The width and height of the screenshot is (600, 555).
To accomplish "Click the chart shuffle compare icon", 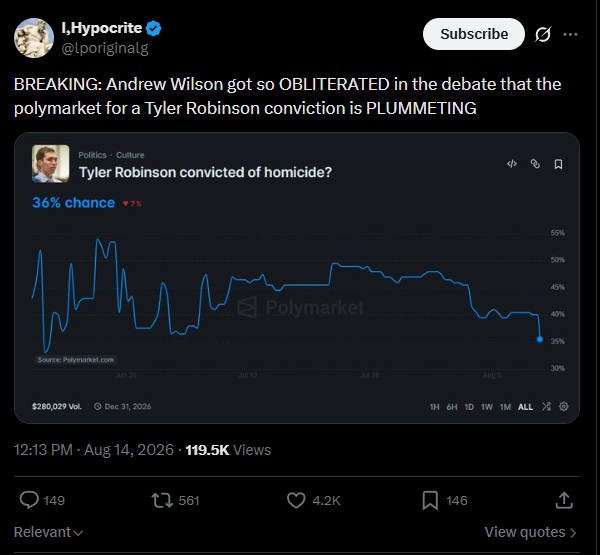I will pos(546,406).
